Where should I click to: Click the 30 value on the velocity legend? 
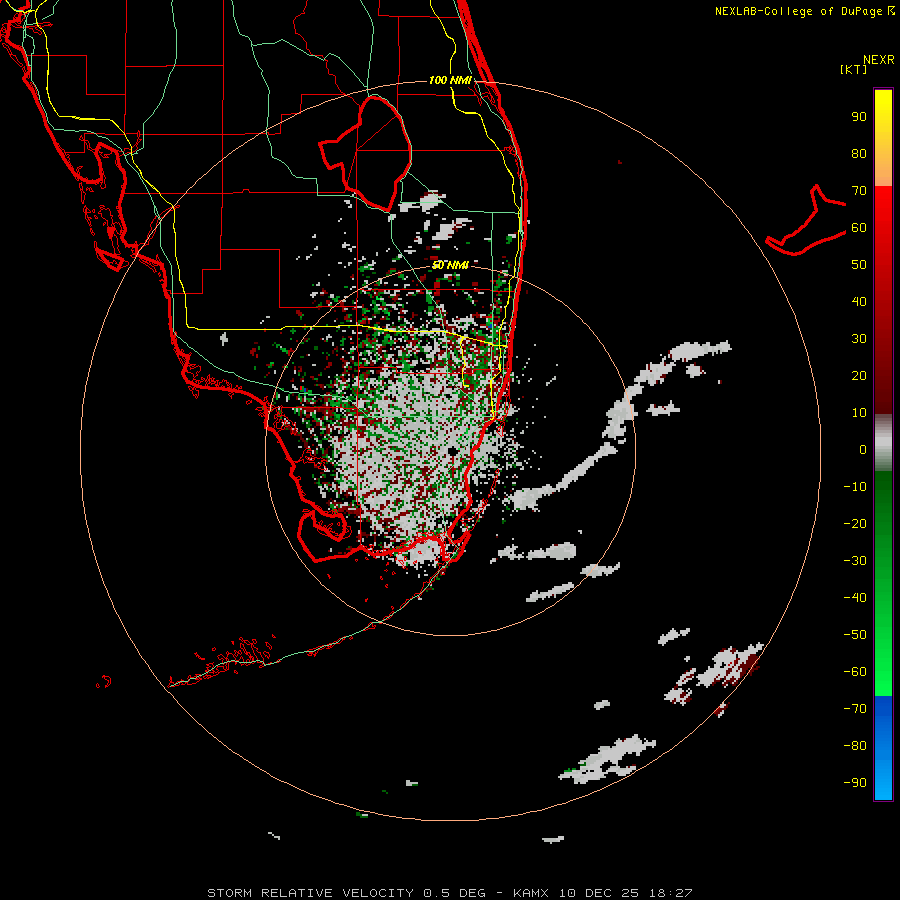click(x=859, y=339)
